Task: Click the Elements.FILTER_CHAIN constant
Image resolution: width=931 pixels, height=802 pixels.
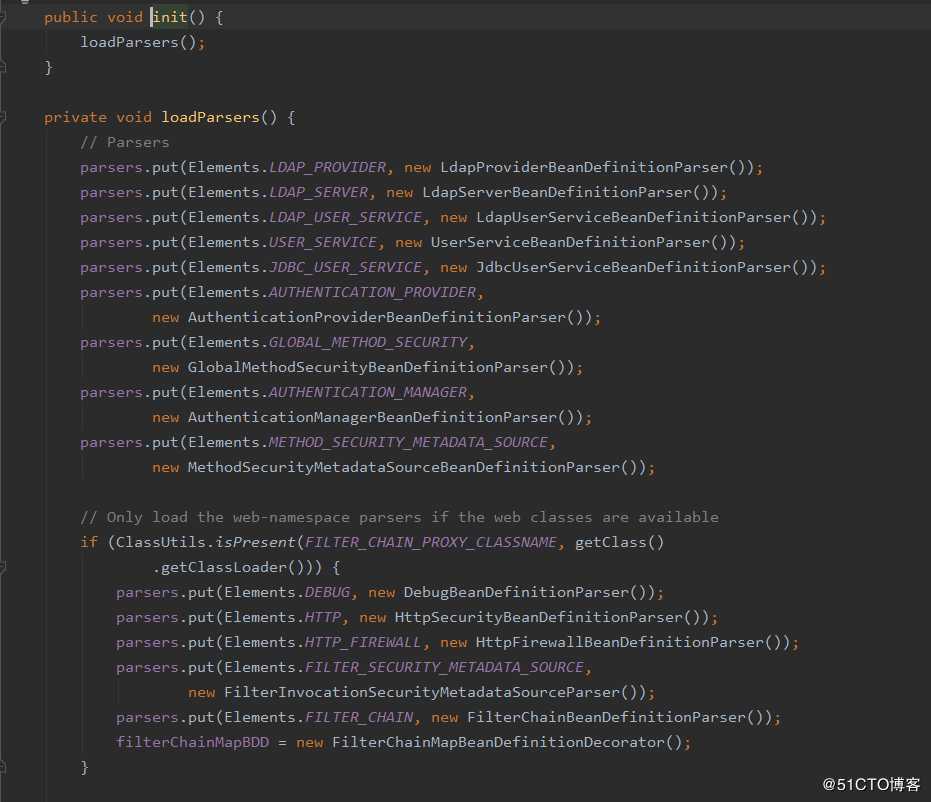Action: point(359,717)
